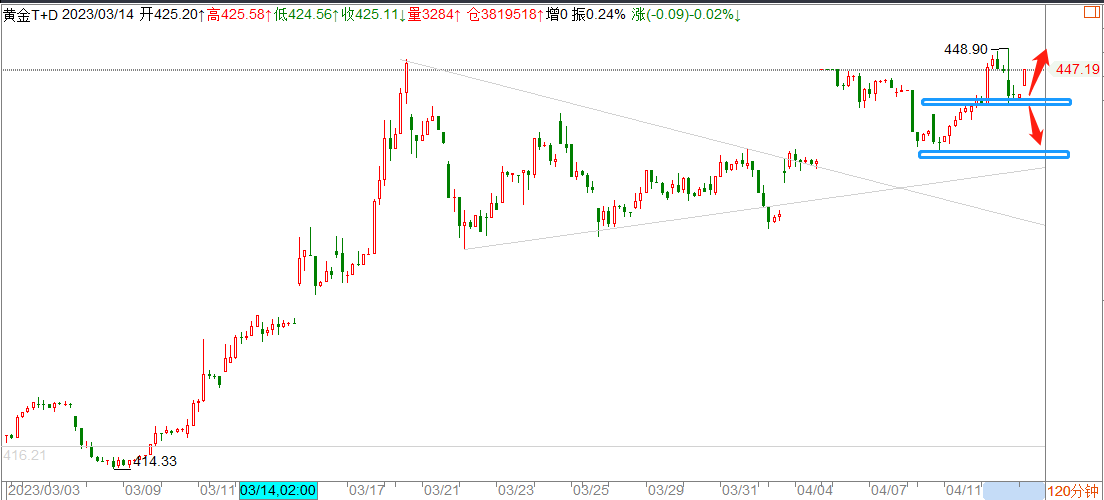Click the 03/23 date on time axis
Viewport: 1104px width, 500px height.
point(515,490)
